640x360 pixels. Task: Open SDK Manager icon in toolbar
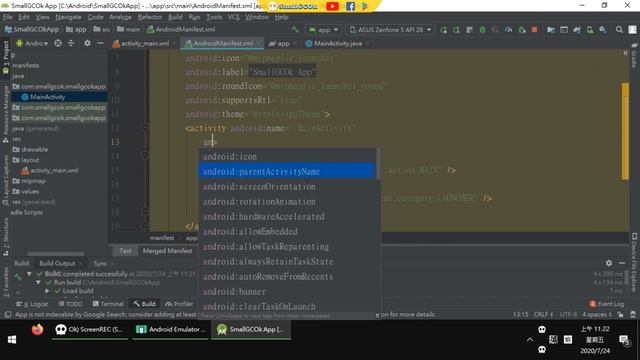click(x=603, y=30)
